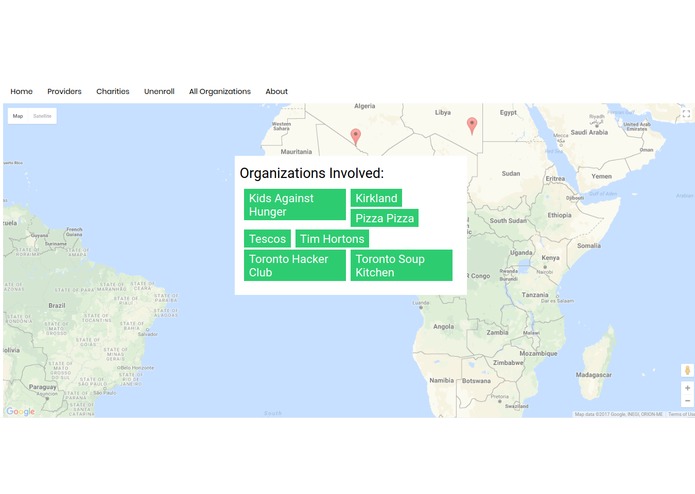Open All Organizations page
695x494 pixels.
220,91
